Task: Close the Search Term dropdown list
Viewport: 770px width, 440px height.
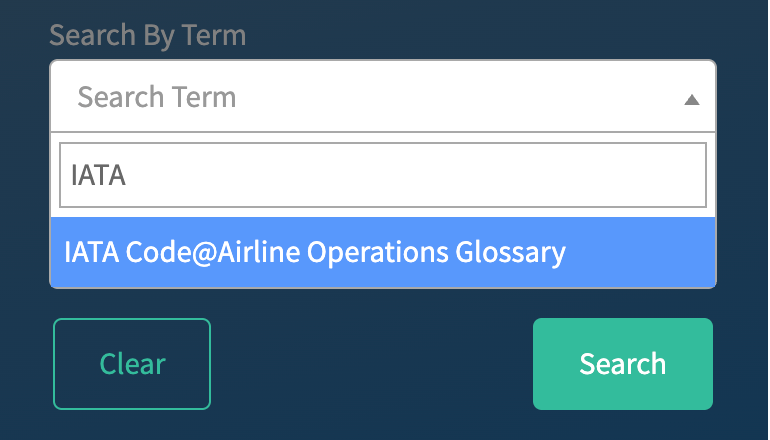Action: [x=691, y=99]
